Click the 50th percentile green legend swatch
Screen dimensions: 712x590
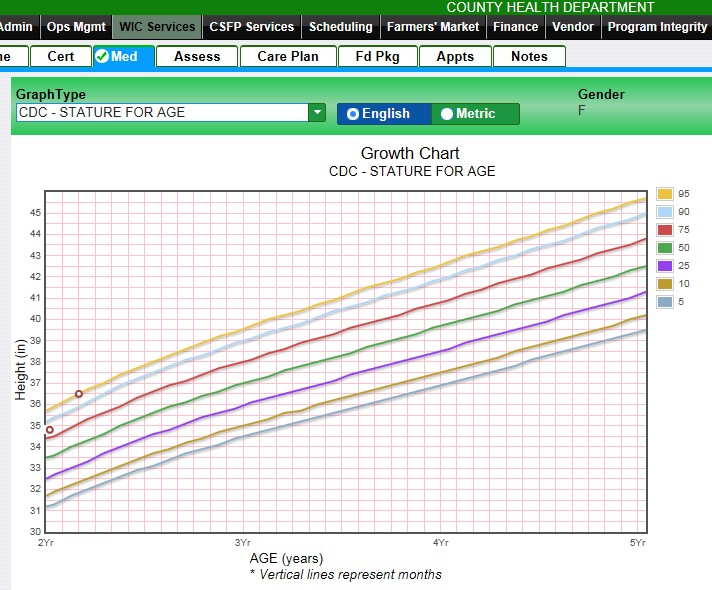pyautogui.click(x=665, y=247)
